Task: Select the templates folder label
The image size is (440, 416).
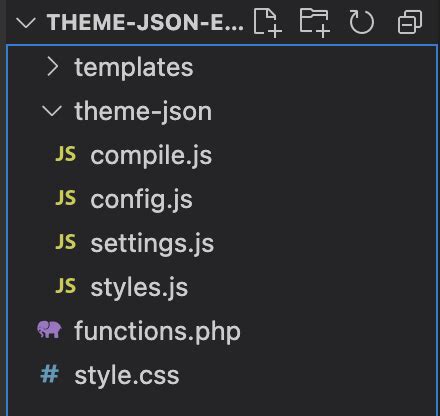Action: click(134, 67)
